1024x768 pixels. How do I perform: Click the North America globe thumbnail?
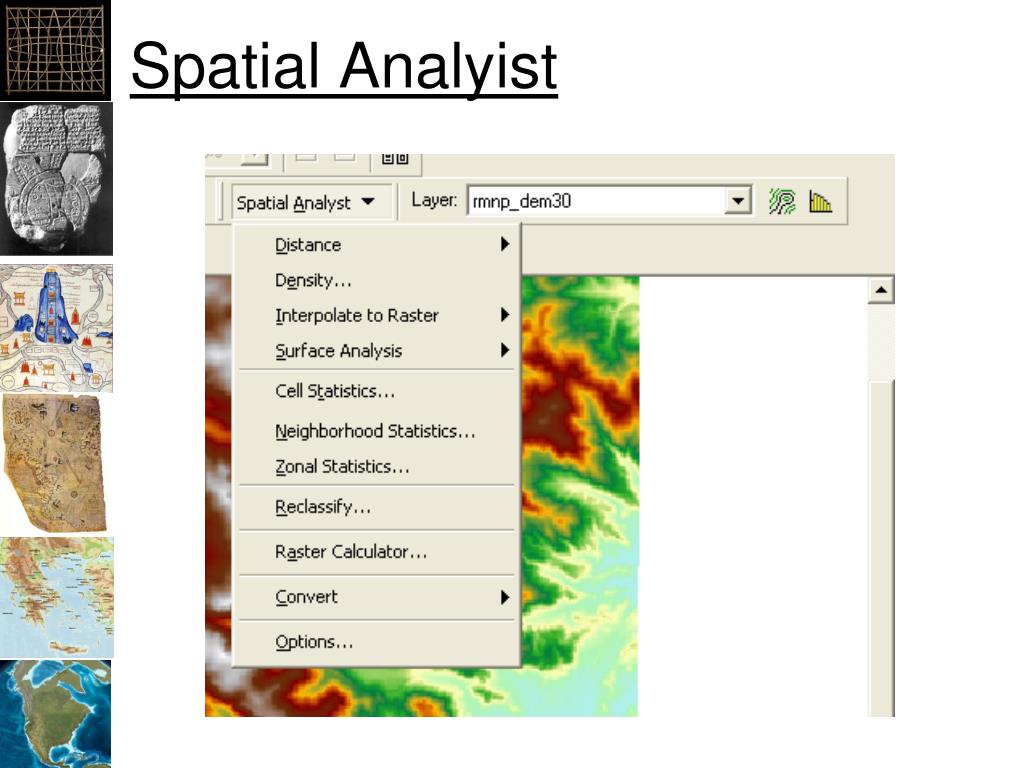coord(56,714)
